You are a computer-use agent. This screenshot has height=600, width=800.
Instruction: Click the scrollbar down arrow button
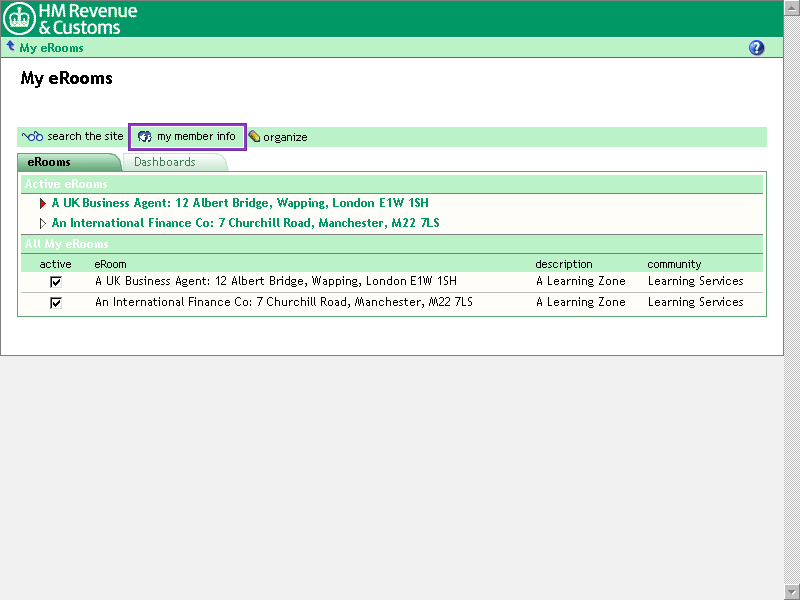[x=791, y=591]
